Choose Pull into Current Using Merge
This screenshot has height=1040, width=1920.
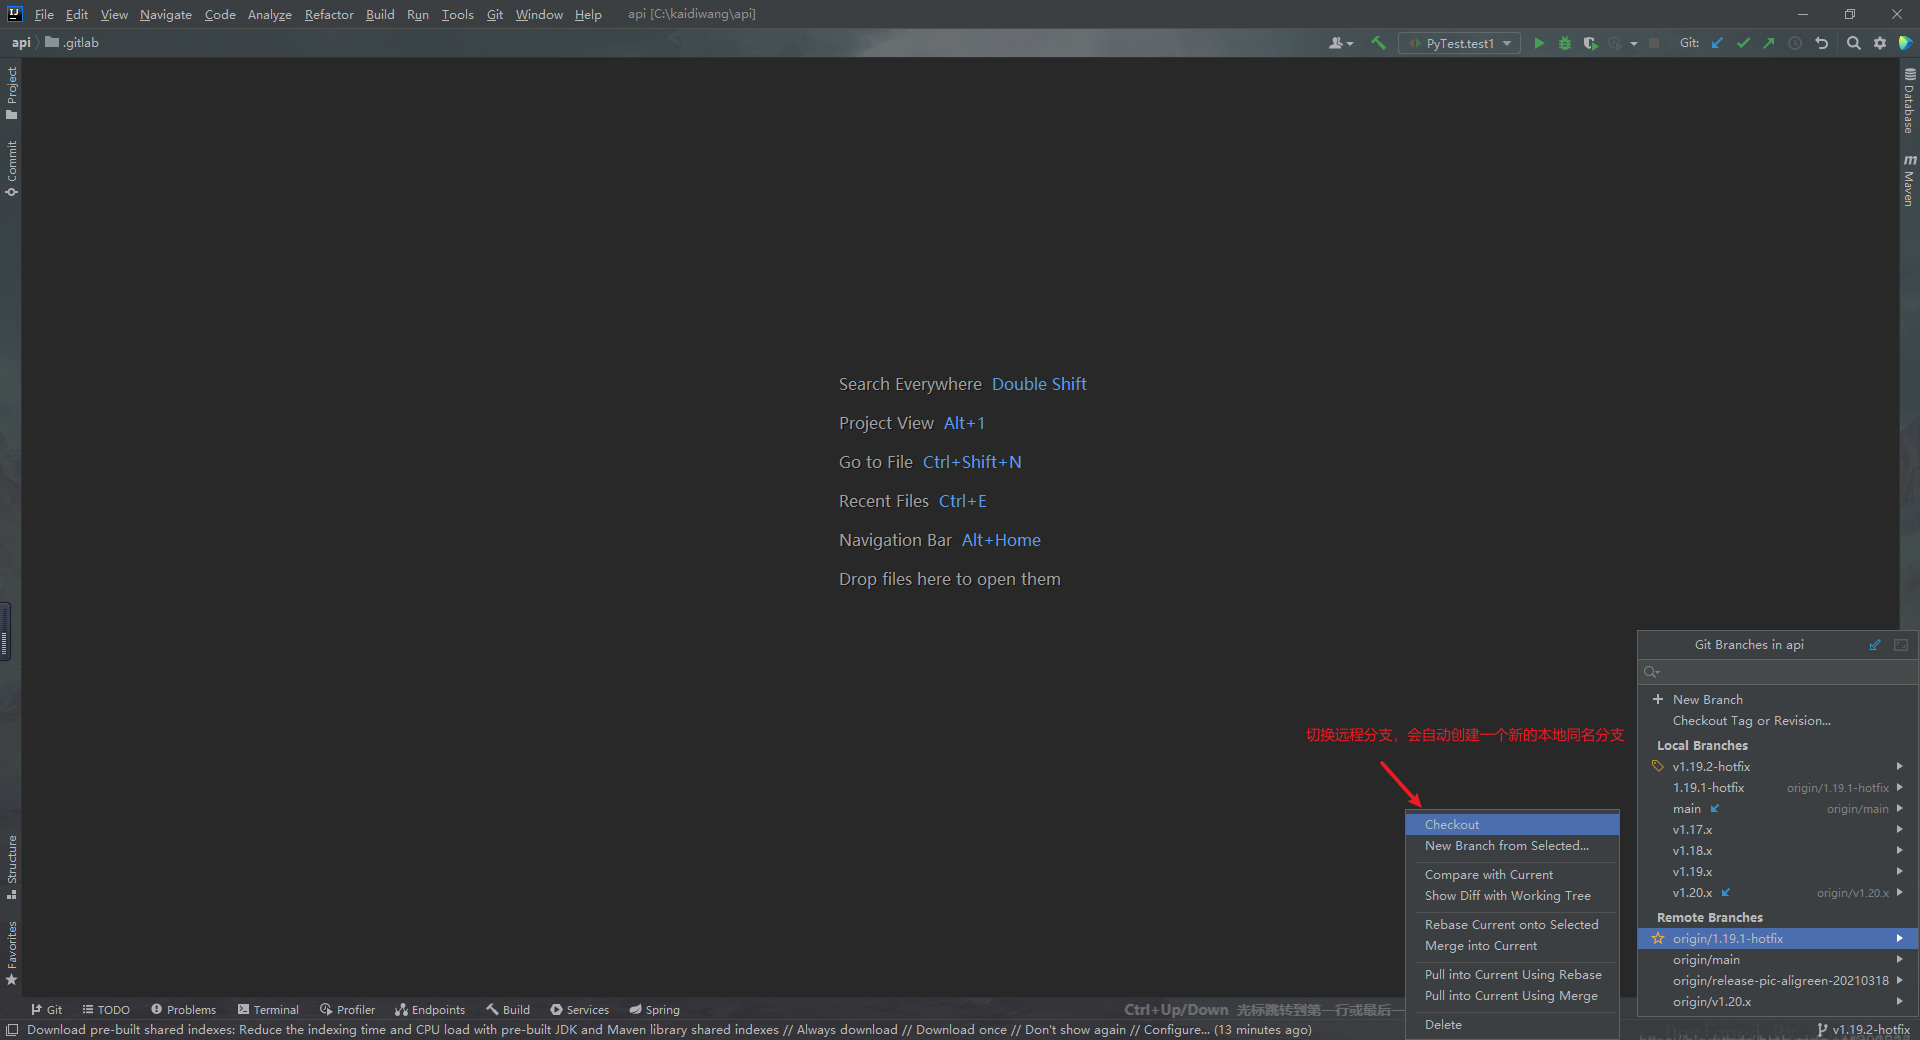(1512, 996)
